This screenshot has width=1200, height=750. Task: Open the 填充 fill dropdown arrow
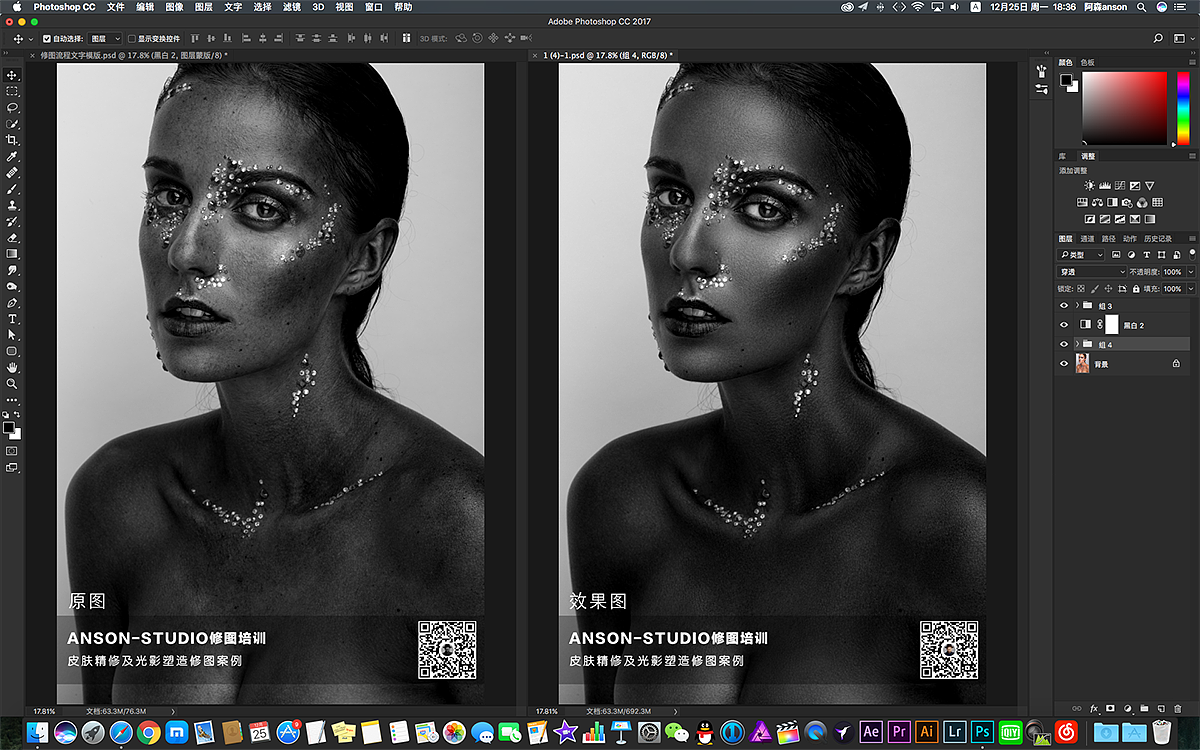pos(1191,289)
